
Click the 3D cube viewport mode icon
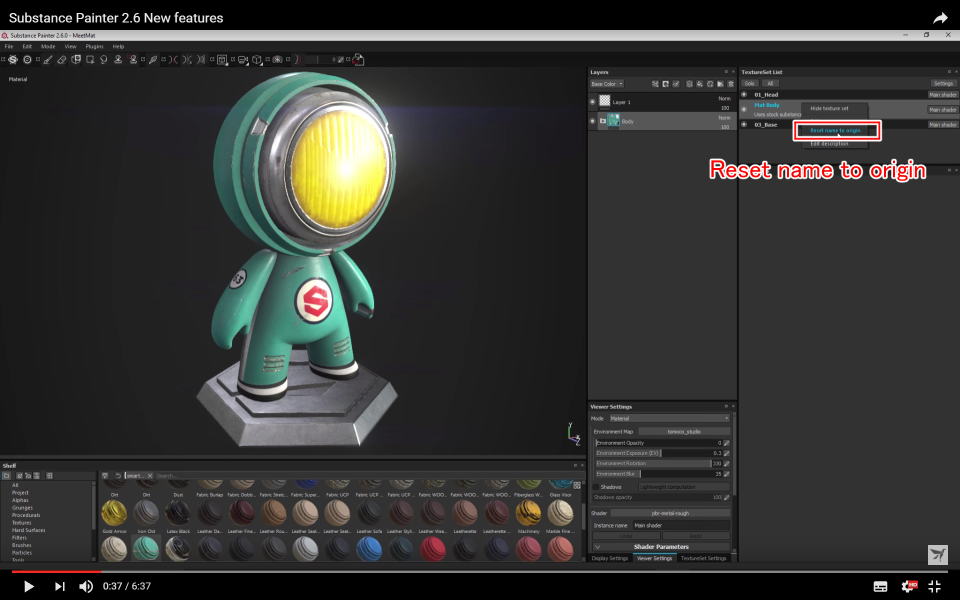tap(257, 59)
